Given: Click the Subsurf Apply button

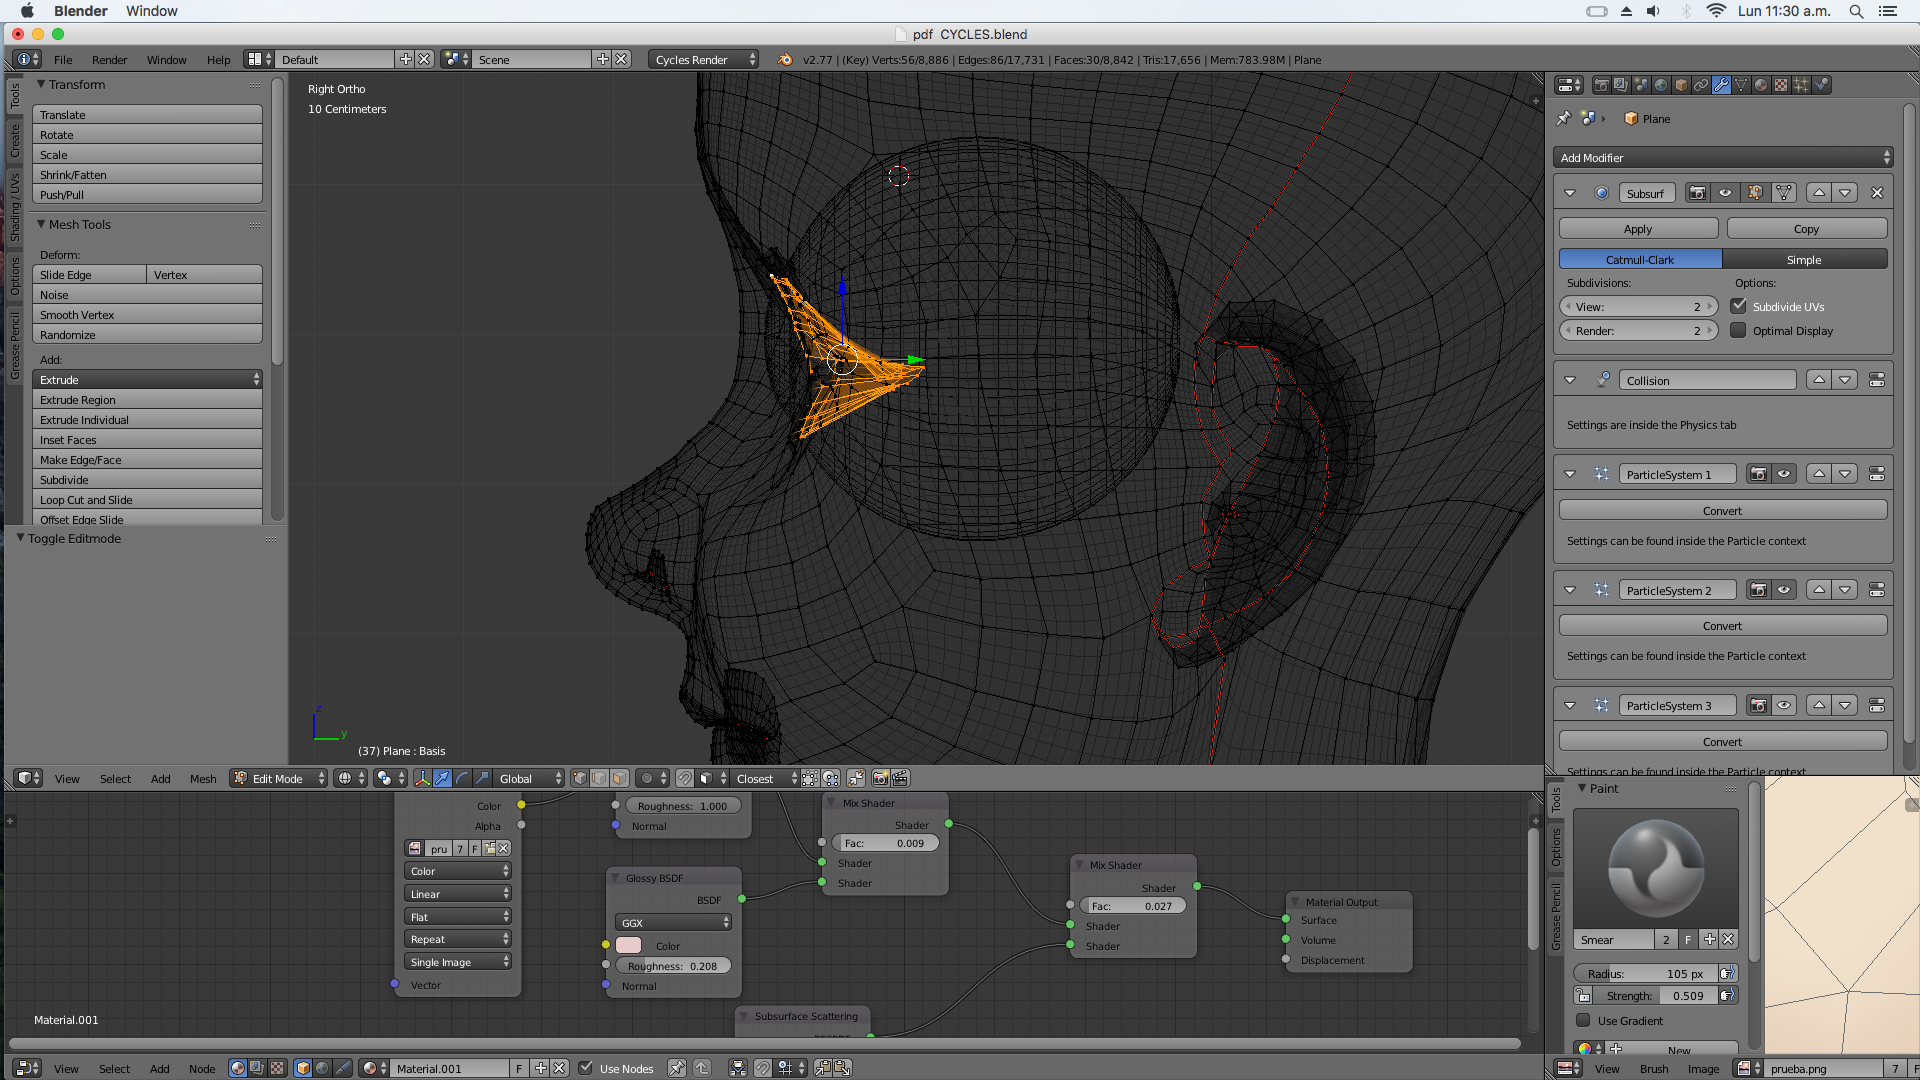Looking at the screenshot, I should 1638,229.
